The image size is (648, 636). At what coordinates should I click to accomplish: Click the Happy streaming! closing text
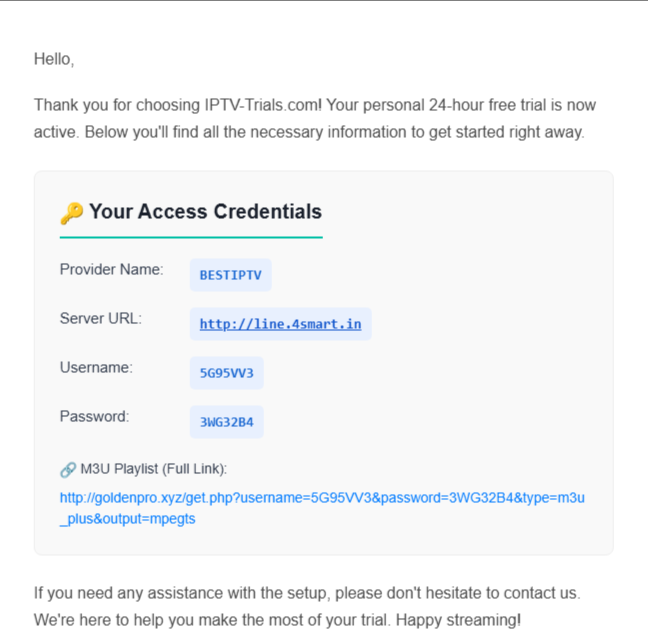point(458,620)
